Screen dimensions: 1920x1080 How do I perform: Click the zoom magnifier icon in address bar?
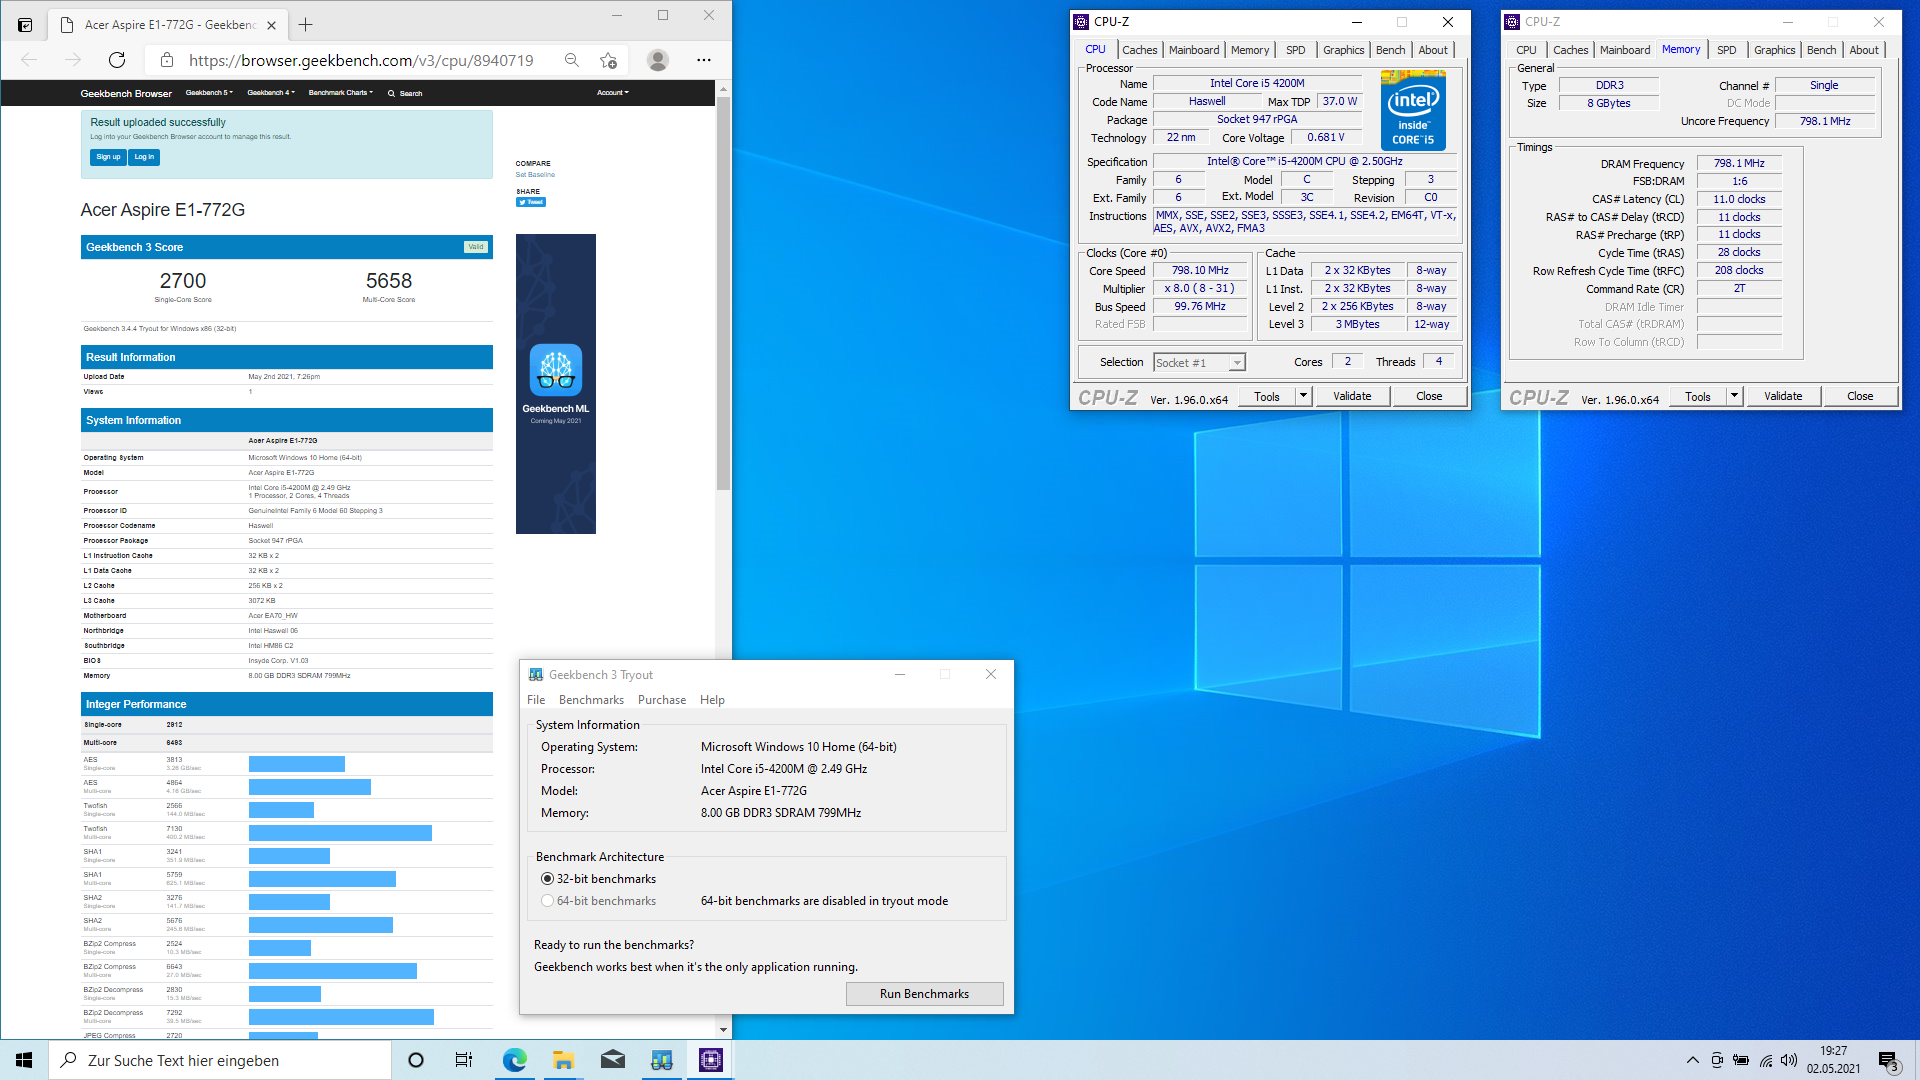(x=572, y=60)
